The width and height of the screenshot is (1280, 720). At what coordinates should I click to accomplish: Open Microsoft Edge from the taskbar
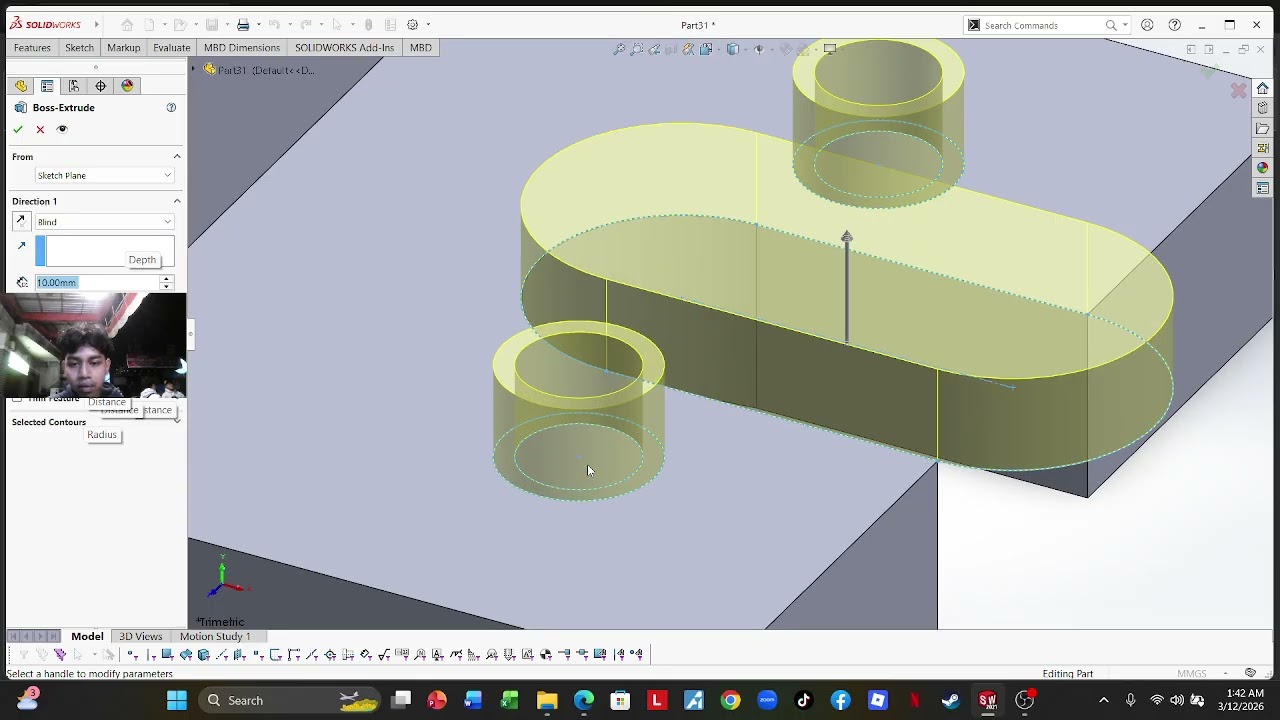[x=584, y=700]
